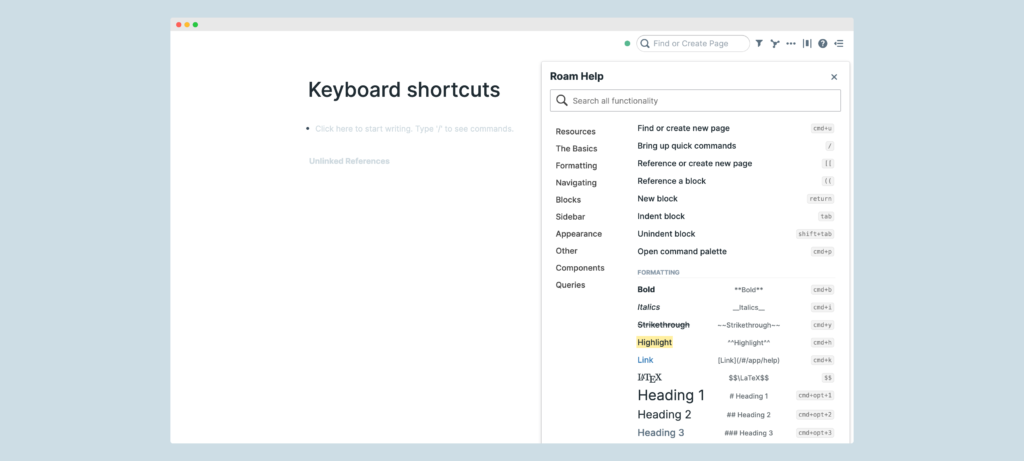Click the yellow window minimize dot

(187, 25)
